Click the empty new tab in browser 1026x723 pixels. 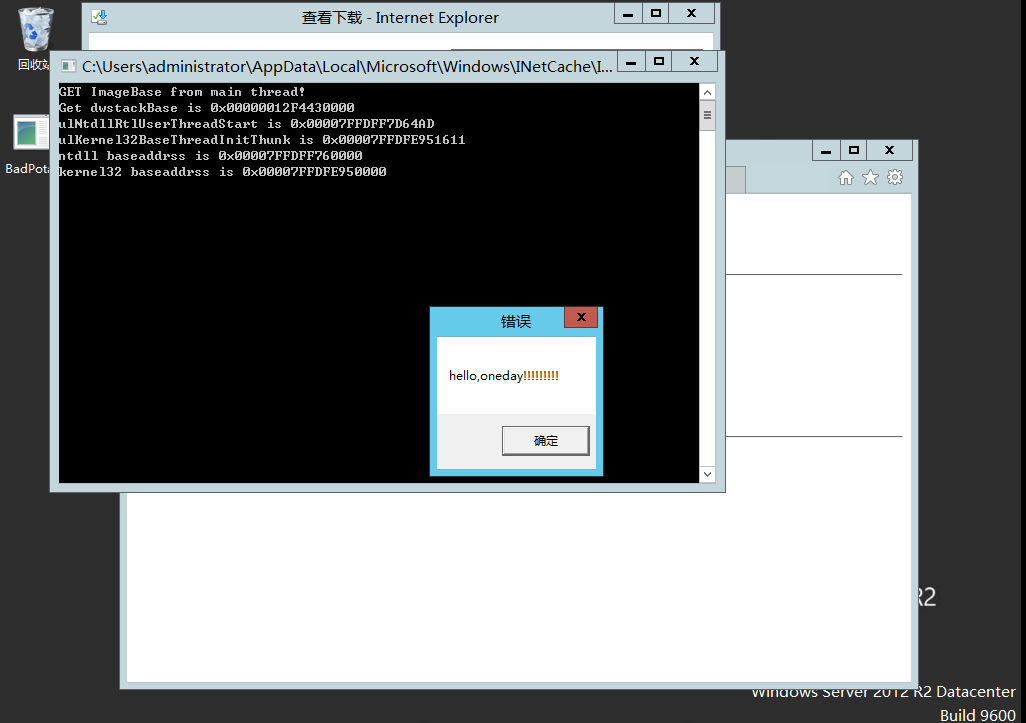[735, 179]
